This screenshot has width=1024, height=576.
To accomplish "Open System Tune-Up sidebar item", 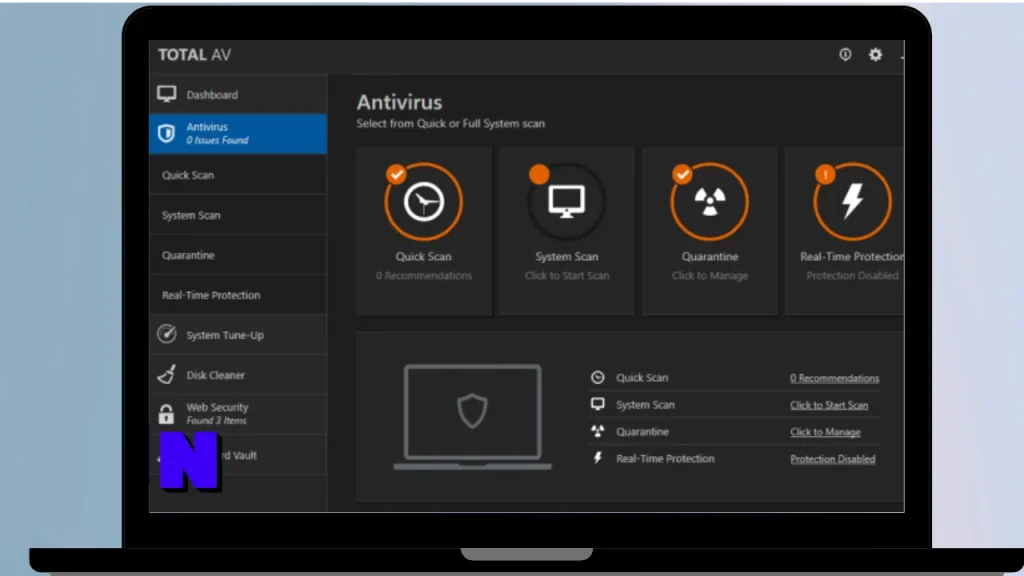I will [x=238, y=334].
